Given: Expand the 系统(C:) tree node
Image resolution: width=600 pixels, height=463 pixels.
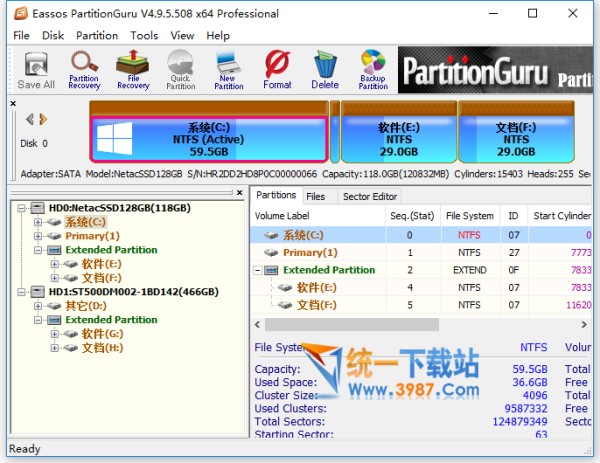Looking at the screenshot, I should [x=38, y=222].
